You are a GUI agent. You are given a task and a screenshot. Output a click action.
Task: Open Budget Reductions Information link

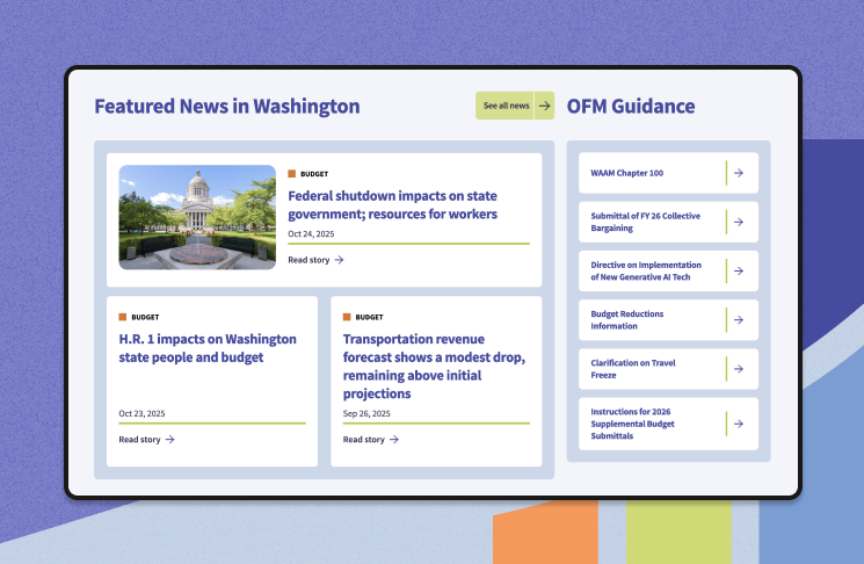(627, 320)
